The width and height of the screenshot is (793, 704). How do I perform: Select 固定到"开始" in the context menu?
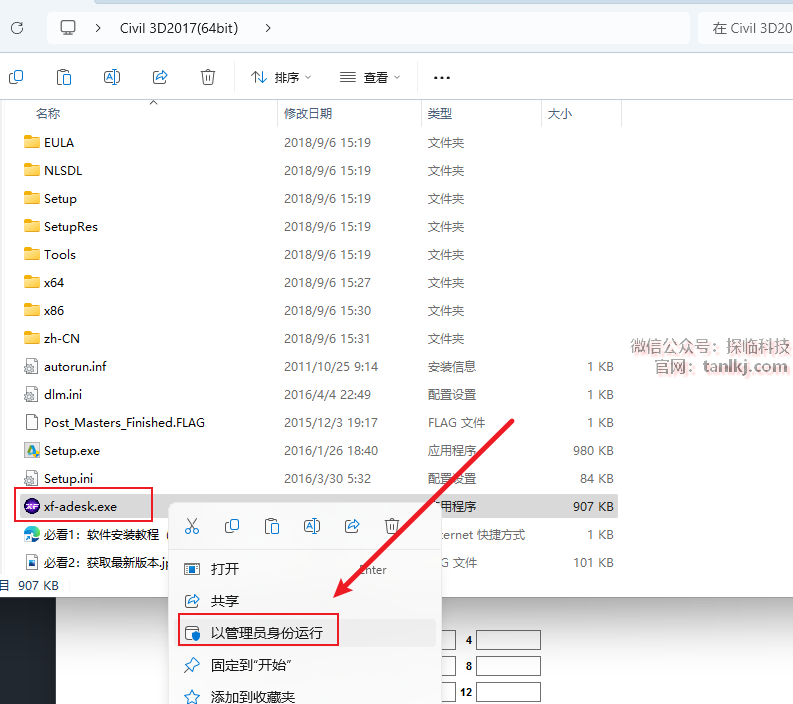click(251, 665)
